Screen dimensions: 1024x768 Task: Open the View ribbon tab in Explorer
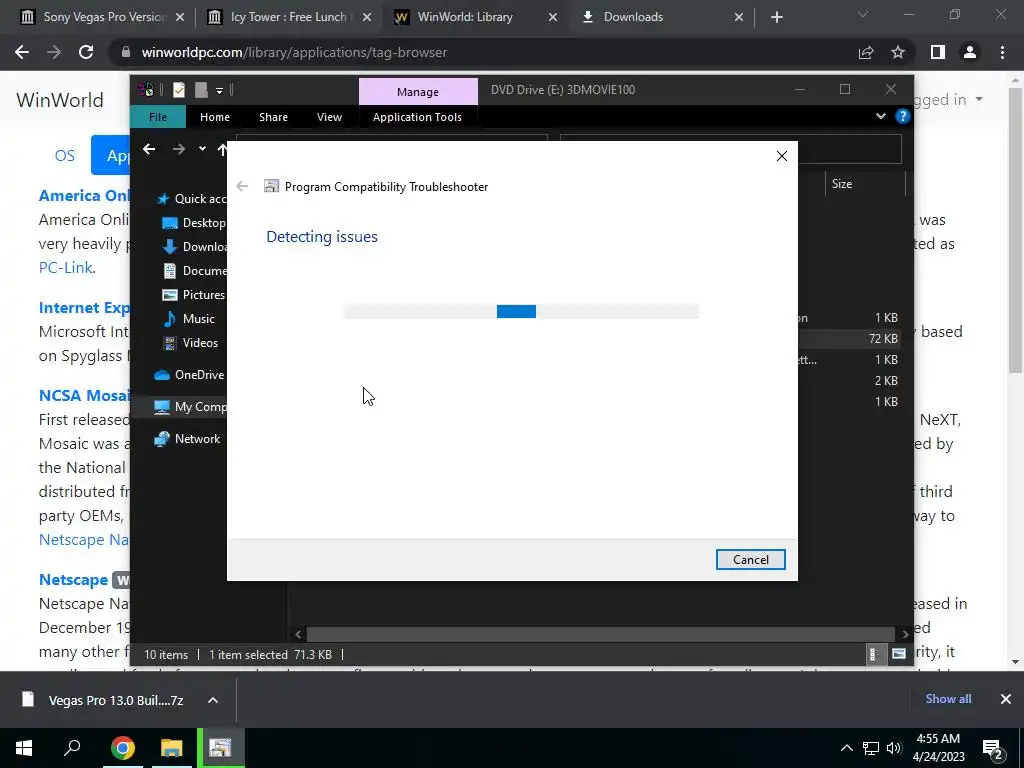(x=329, y=117)
